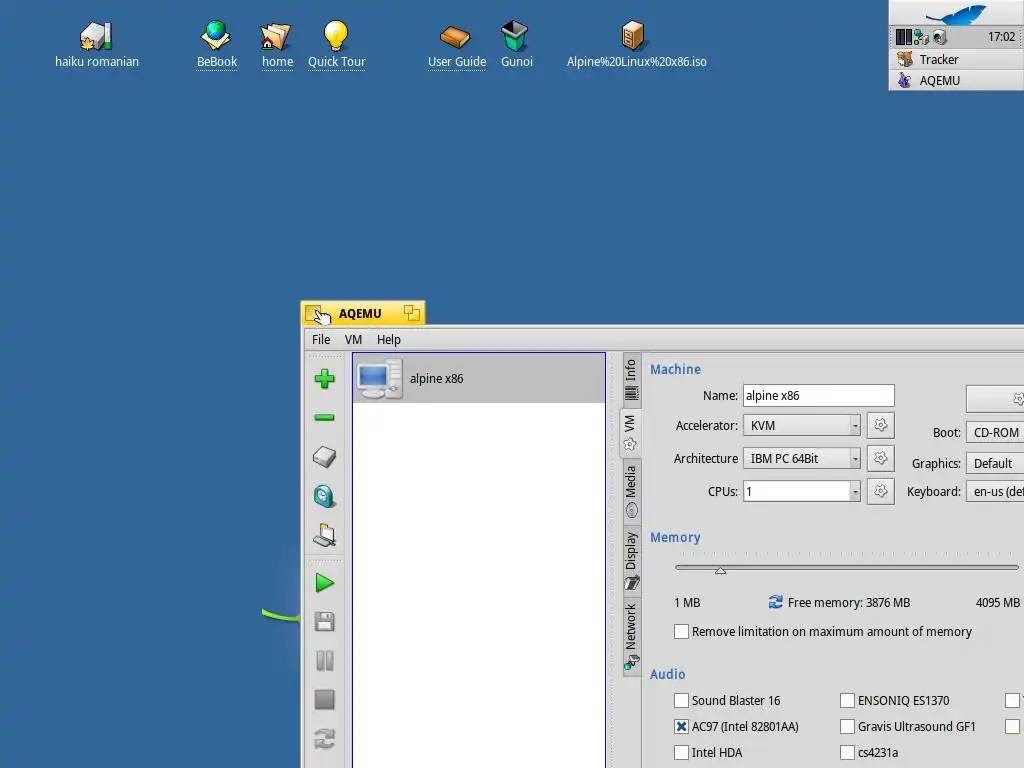Switch to the Display vertical tab

tap(631, 561)
